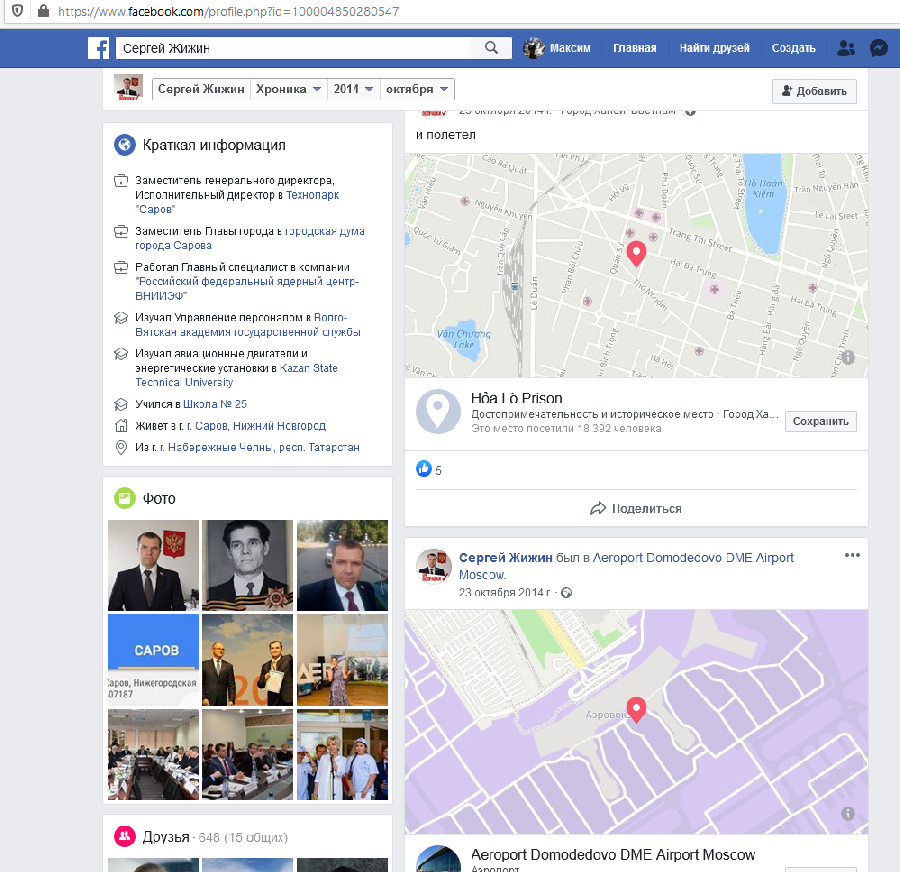Open the Messenger icon
900x872 pixels.
[x=878, y=48]
